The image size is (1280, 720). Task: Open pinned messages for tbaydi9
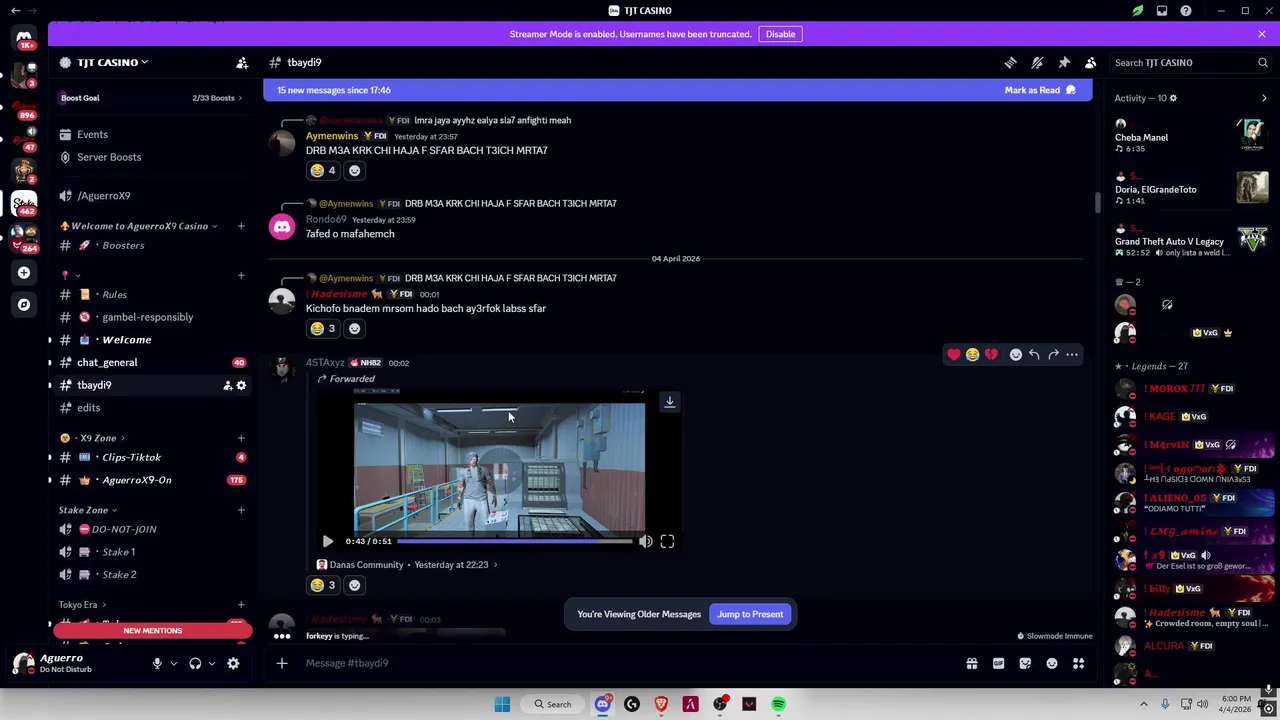point(1064,62)
